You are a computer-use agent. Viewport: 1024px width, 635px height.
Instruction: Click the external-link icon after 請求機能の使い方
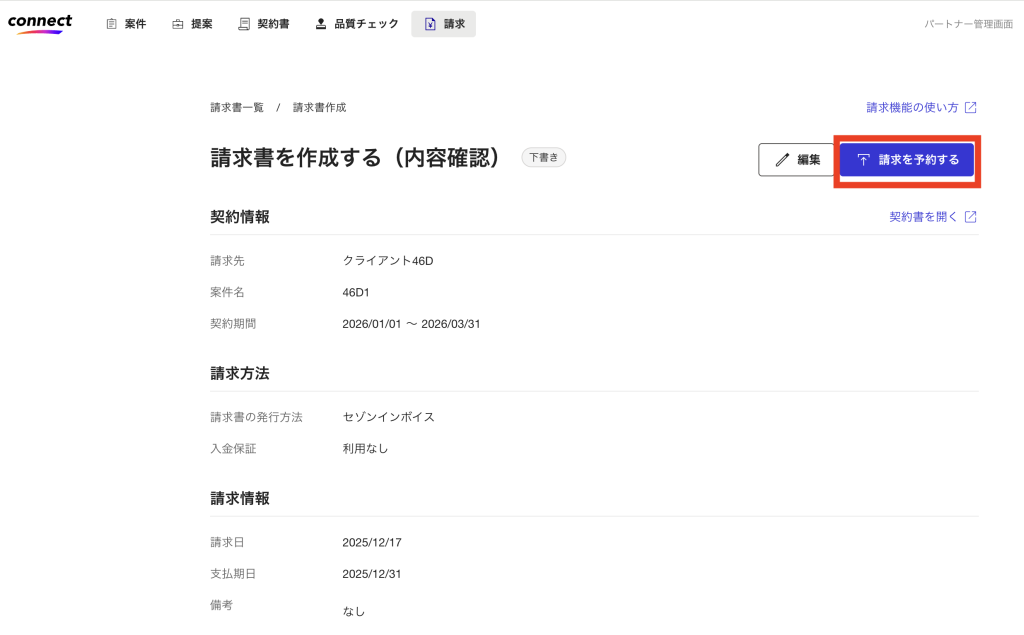click(970, 108)
